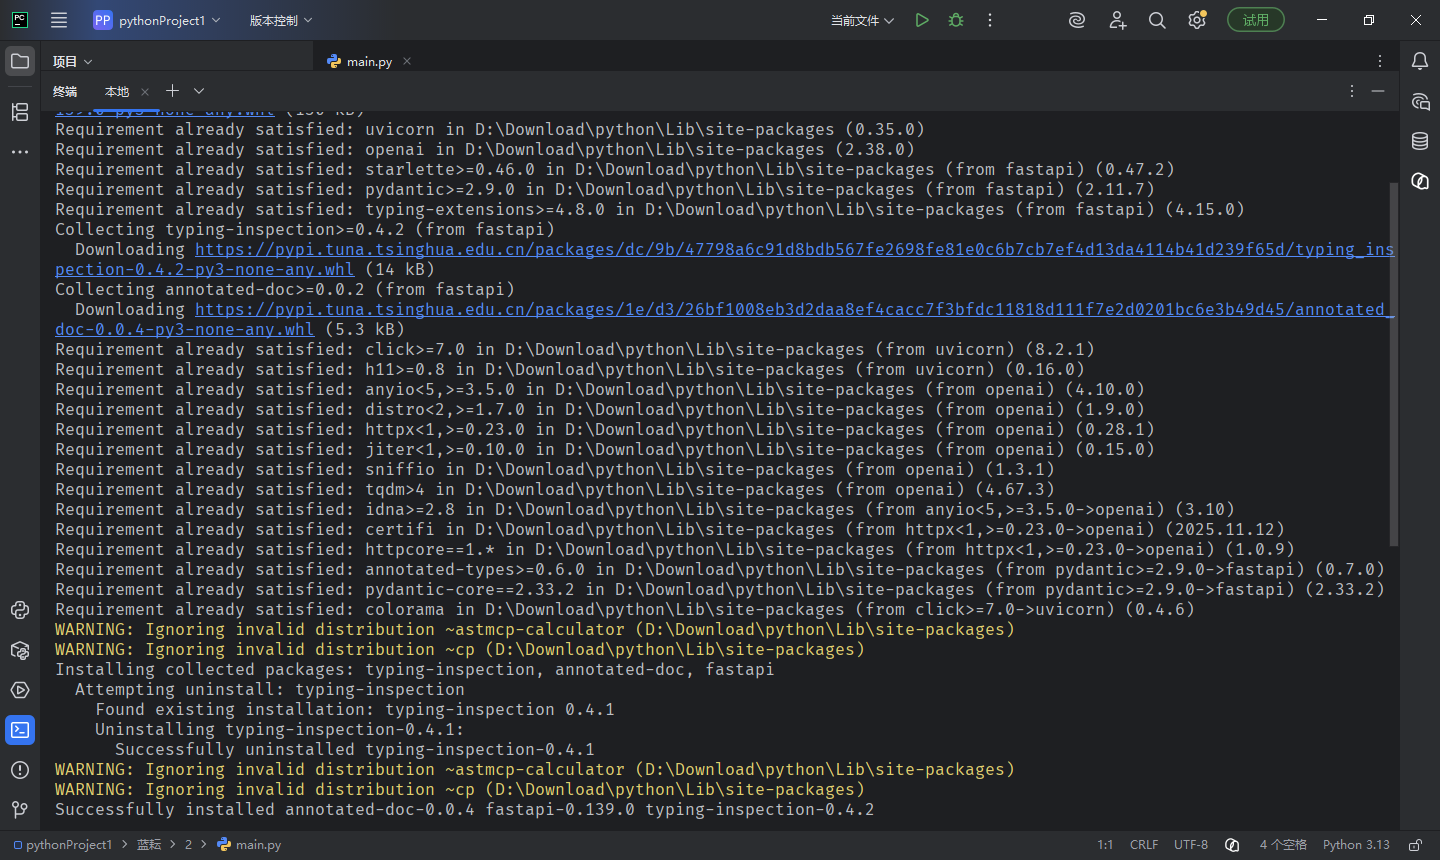
Task: Open the Database tool window
Action: pos(1420,141)
